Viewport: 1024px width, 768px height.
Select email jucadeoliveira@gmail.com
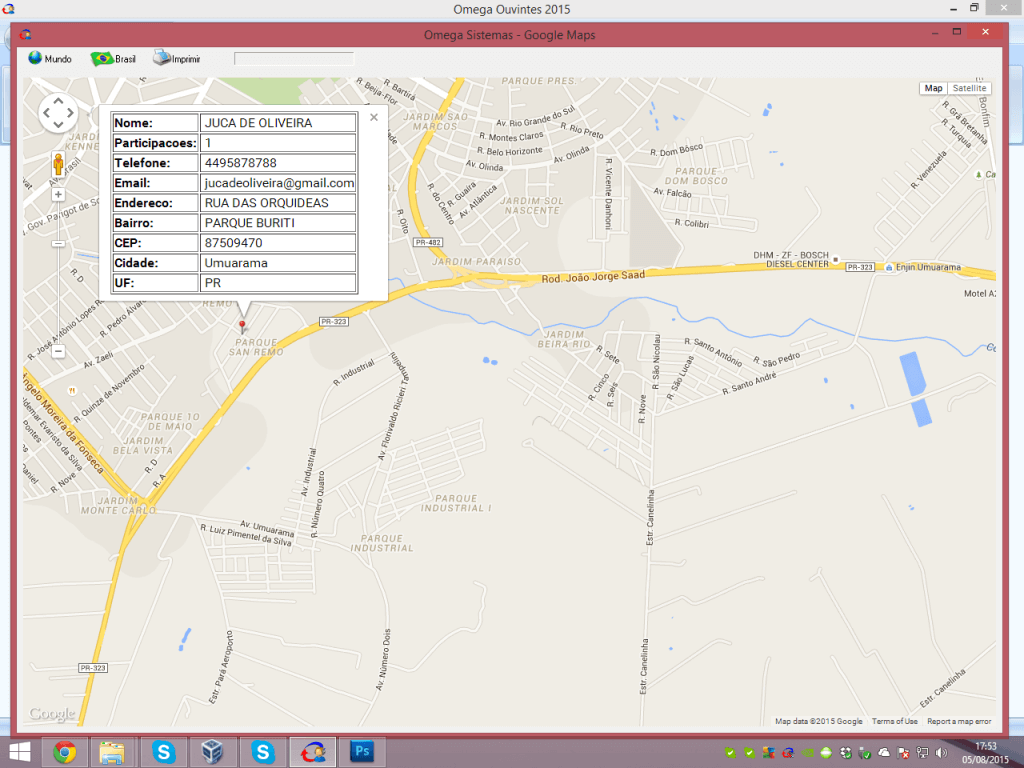point(280,183)
